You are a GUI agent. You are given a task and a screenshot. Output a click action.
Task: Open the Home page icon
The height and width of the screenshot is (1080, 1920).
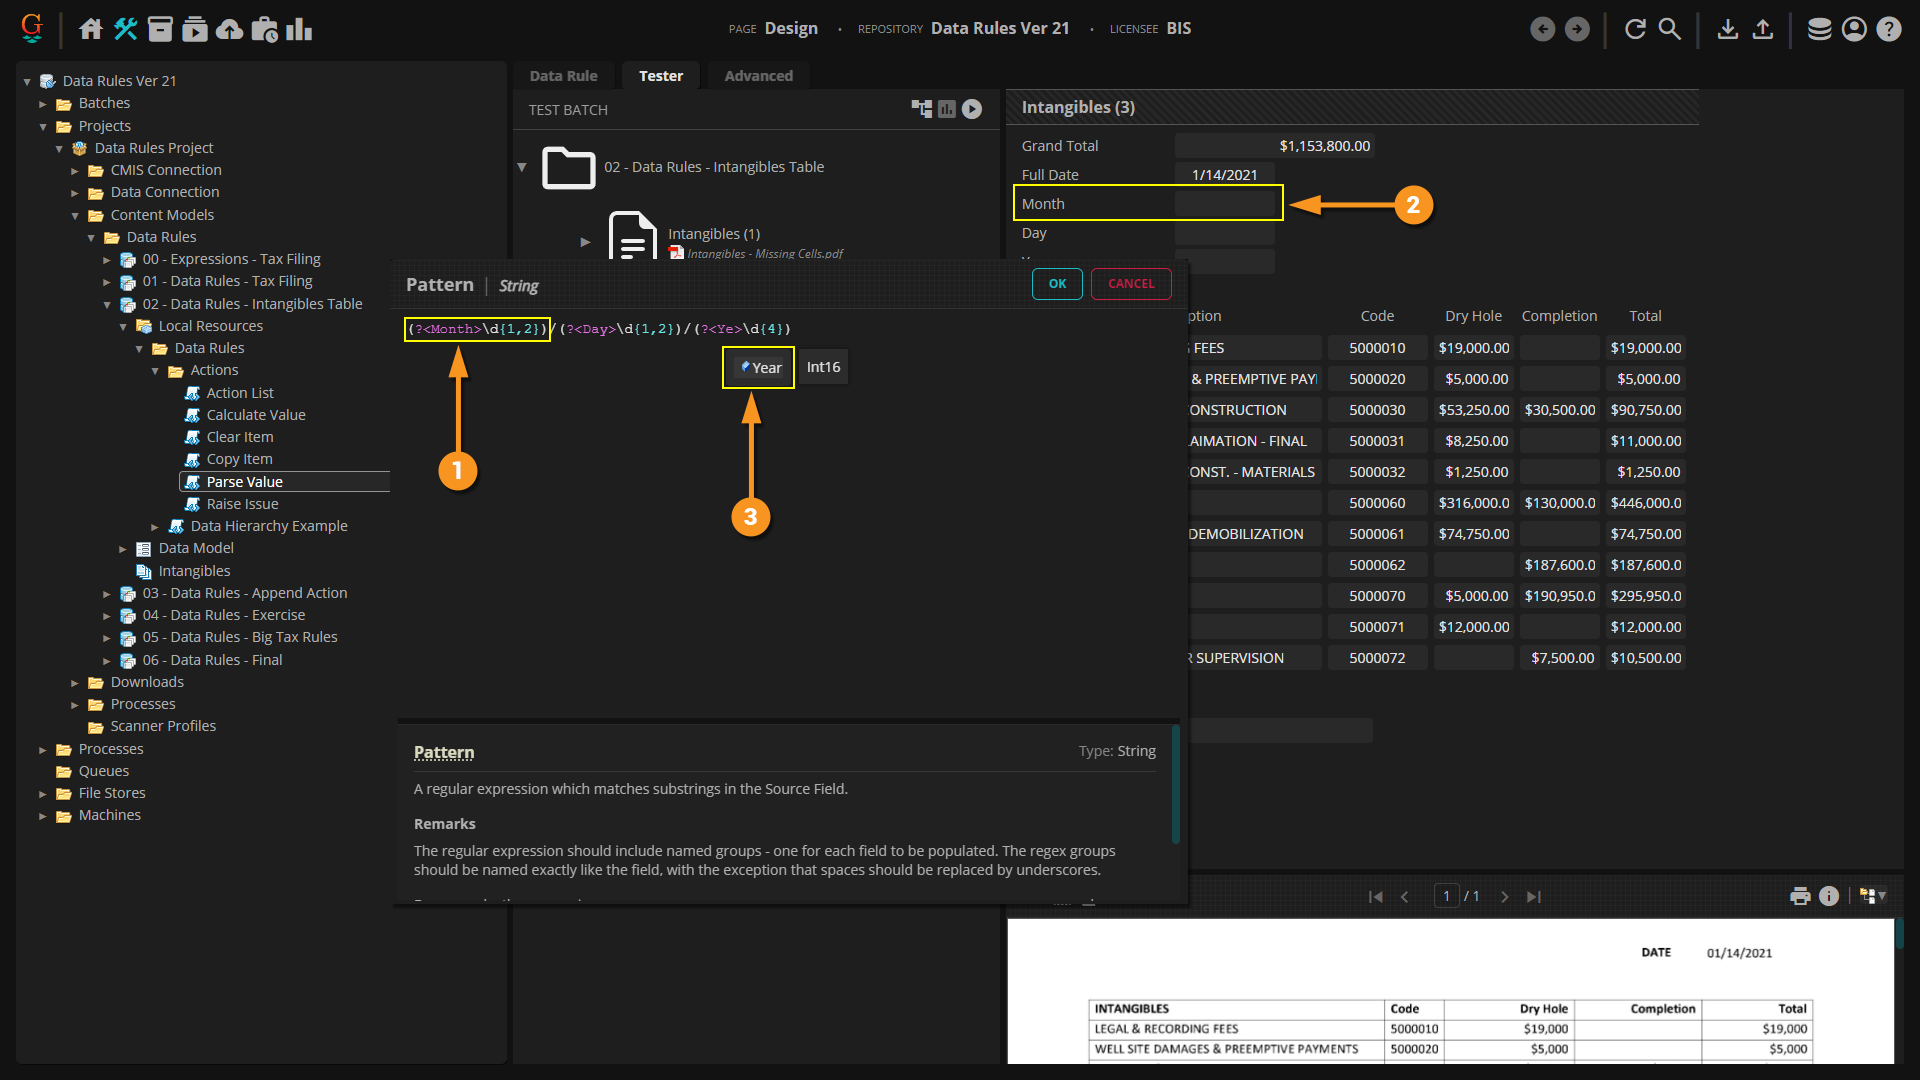pos(91,29)
